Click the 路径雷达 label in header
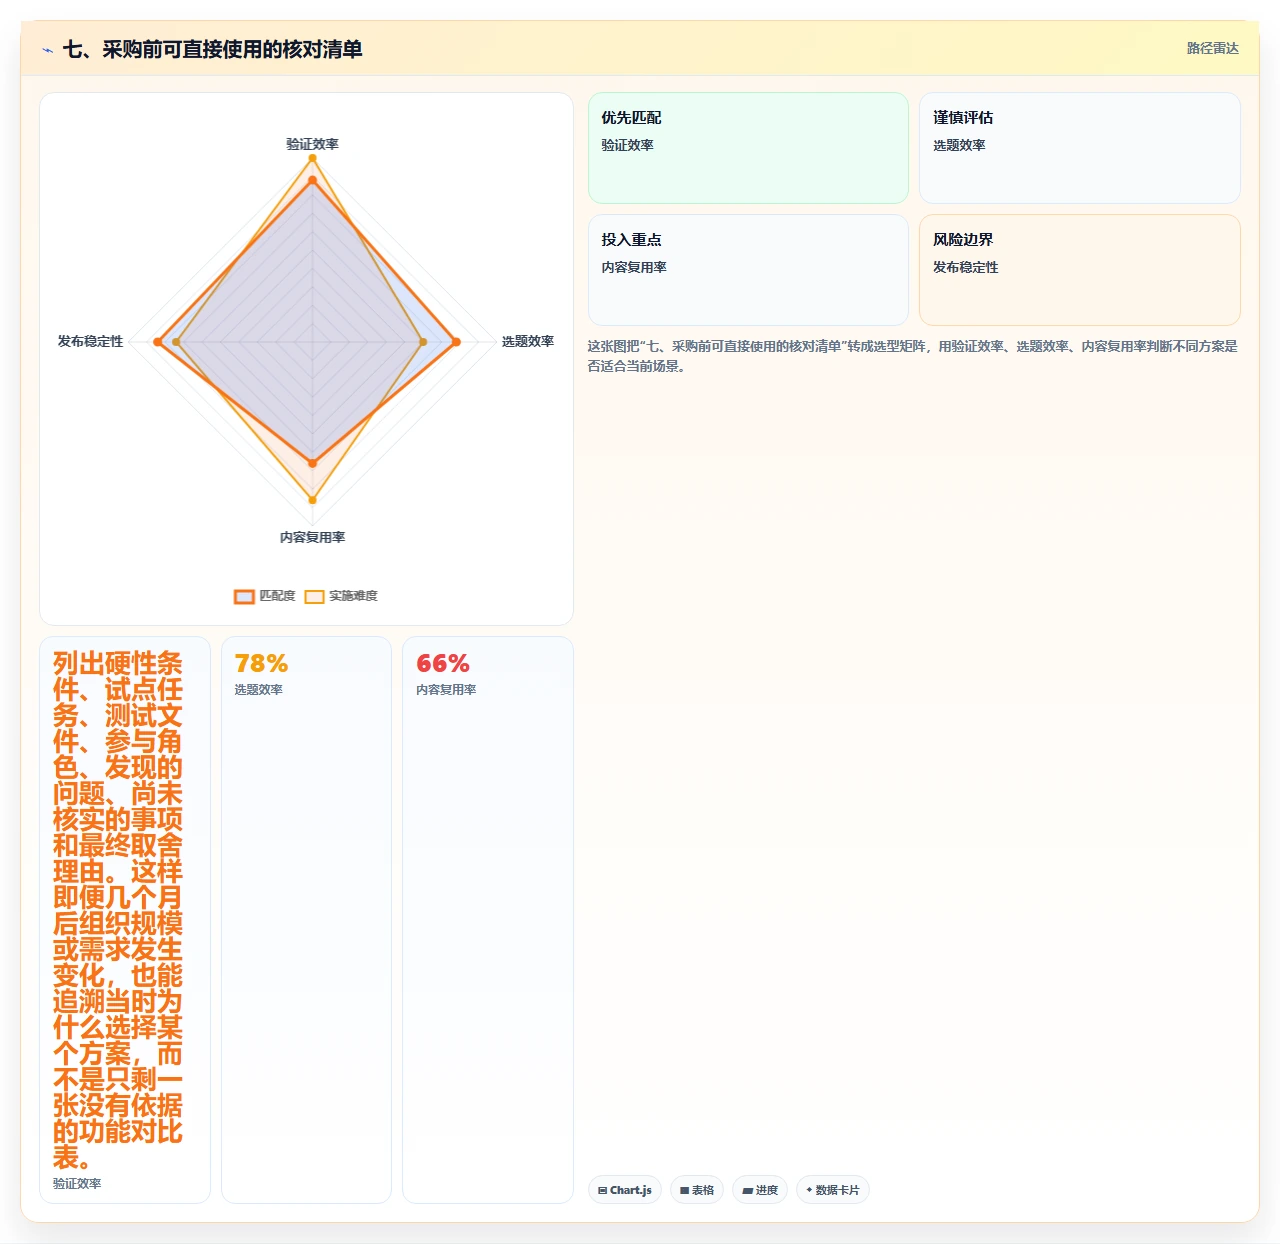Viewport: 1280px width, 1244px height. pyautogui.click(x=1212, y=48)
